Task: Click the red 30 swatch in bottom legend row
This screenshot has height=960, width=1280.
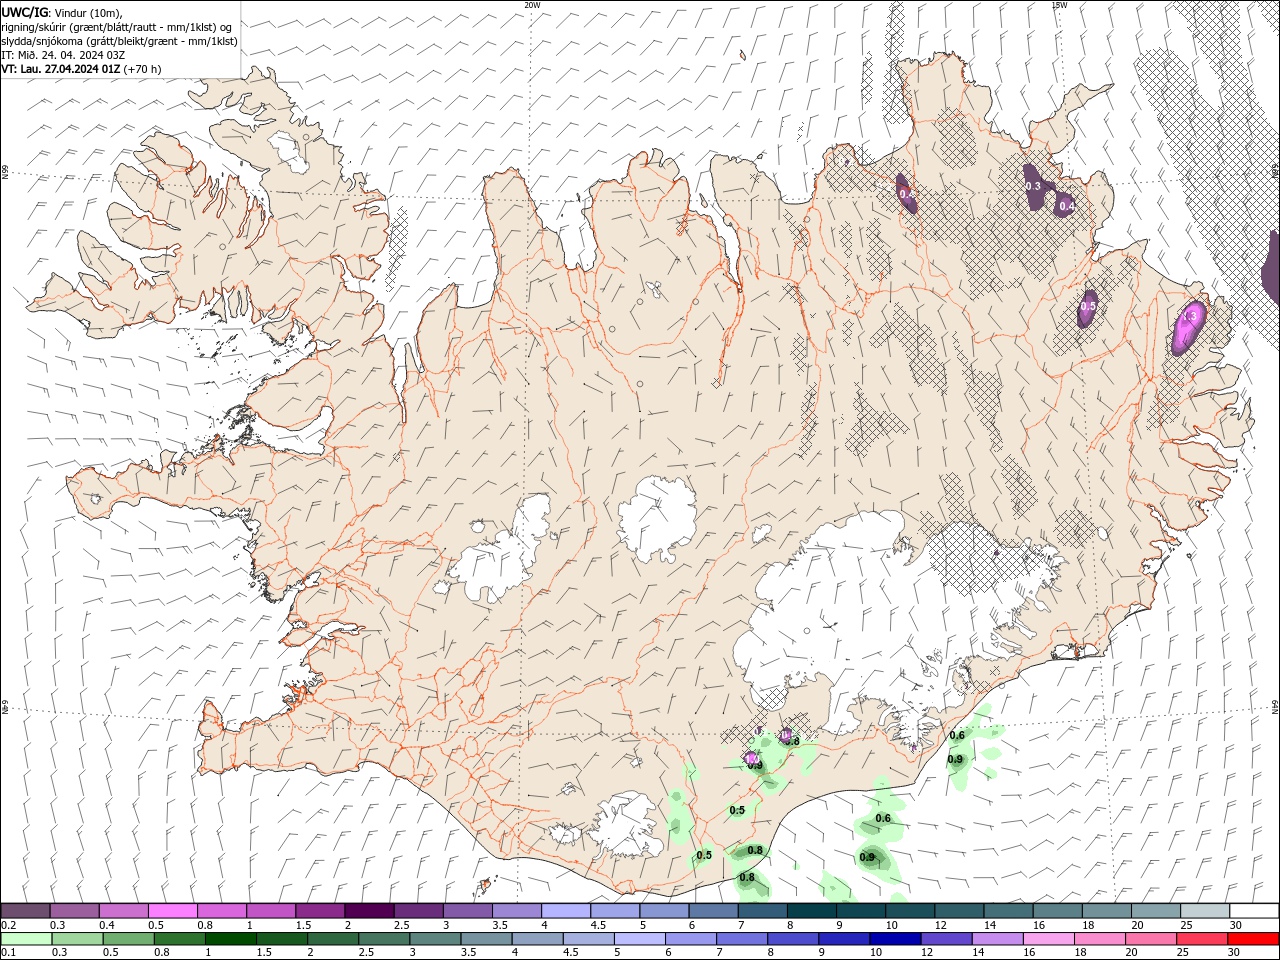Action: tap(1253, 939)
